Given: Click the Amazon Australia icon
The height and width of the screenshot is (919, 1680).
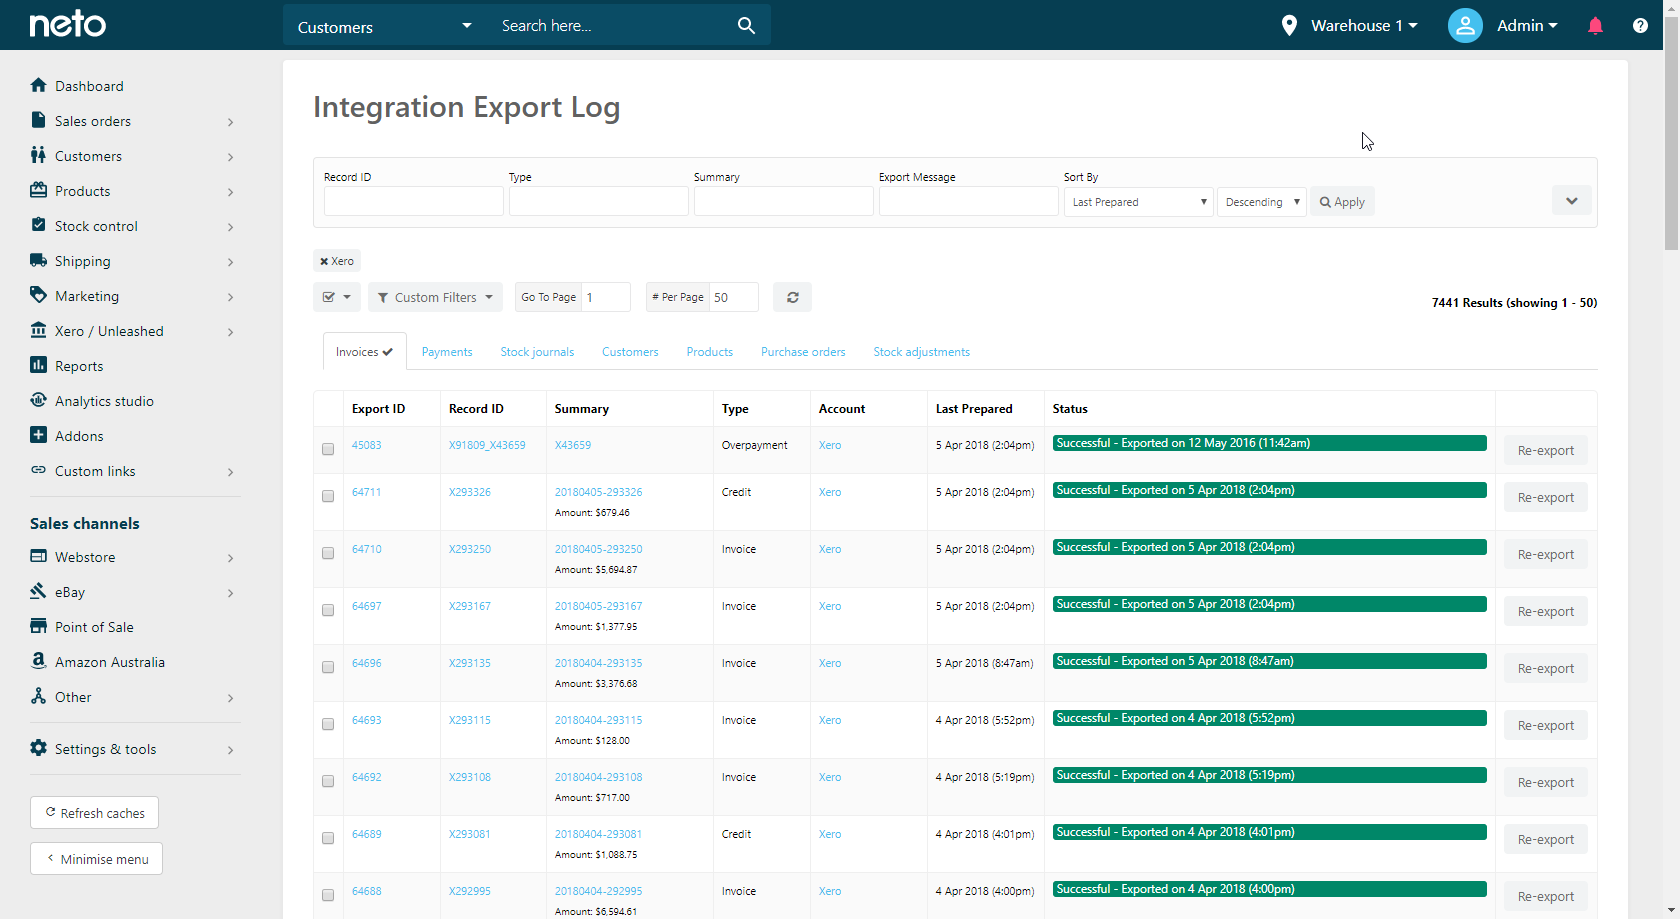Looking at the screenshot, I should pos(38,661).
